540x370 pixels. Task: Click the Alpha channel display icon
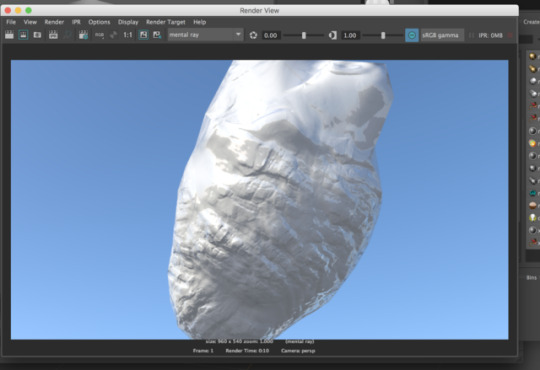[113, 35]
